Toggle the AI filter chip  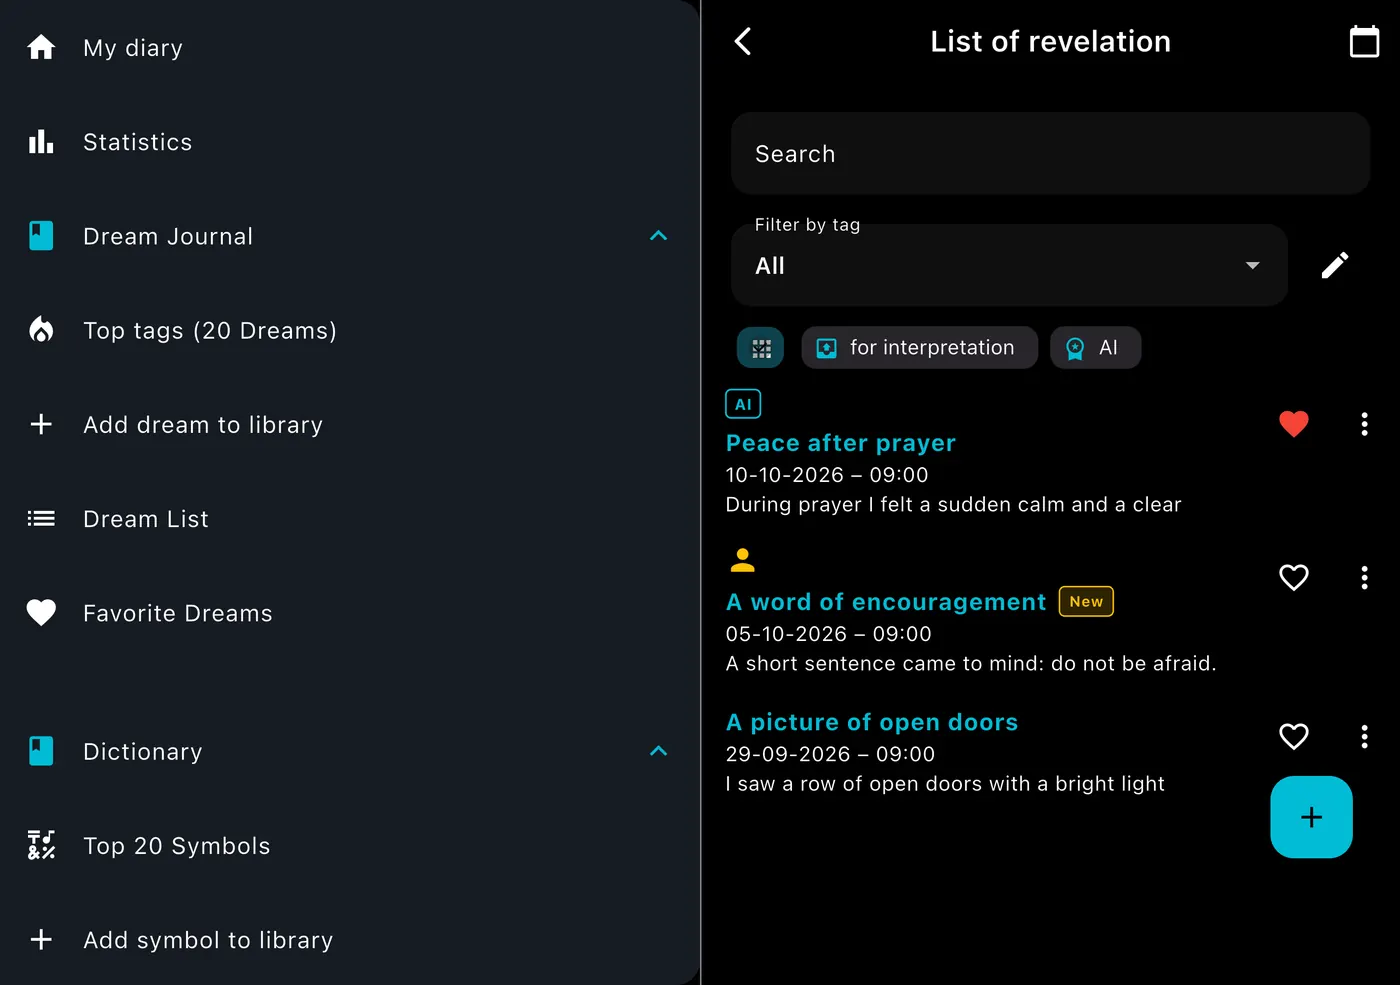1095,348
